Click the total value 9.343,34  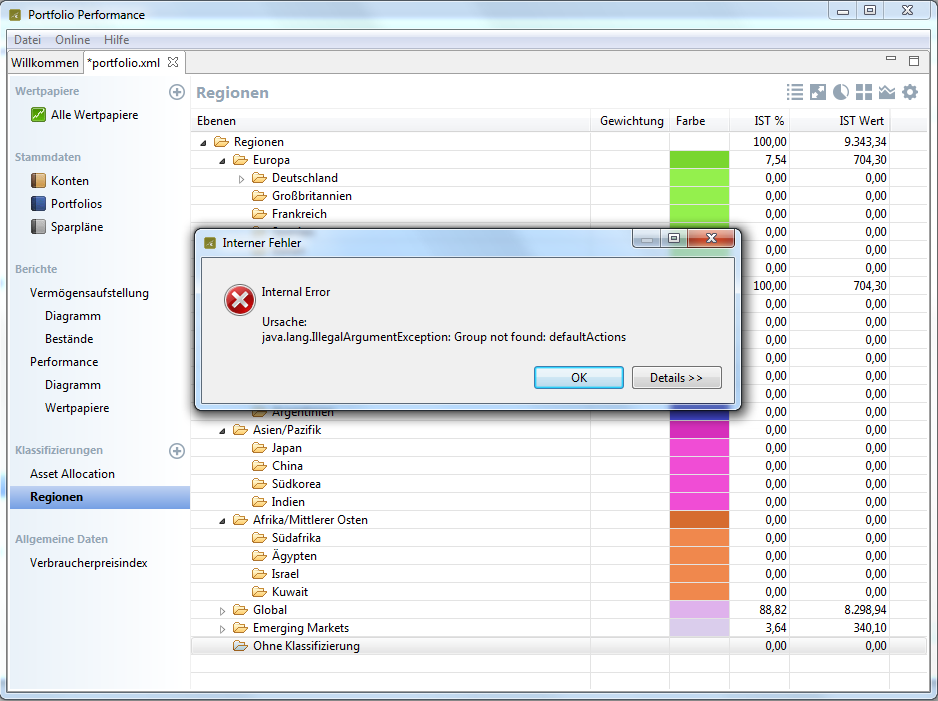(865, 142)
